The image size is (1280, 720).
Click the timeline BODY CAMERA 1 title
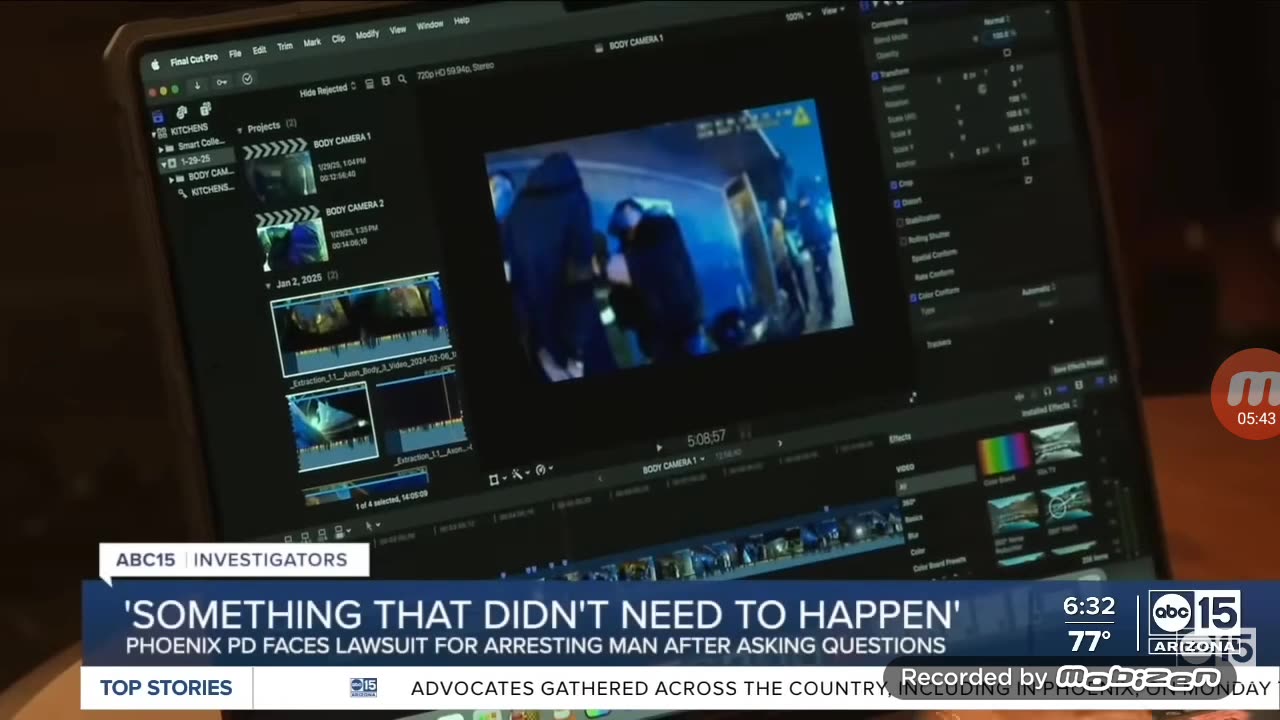[x=669, y=467]
